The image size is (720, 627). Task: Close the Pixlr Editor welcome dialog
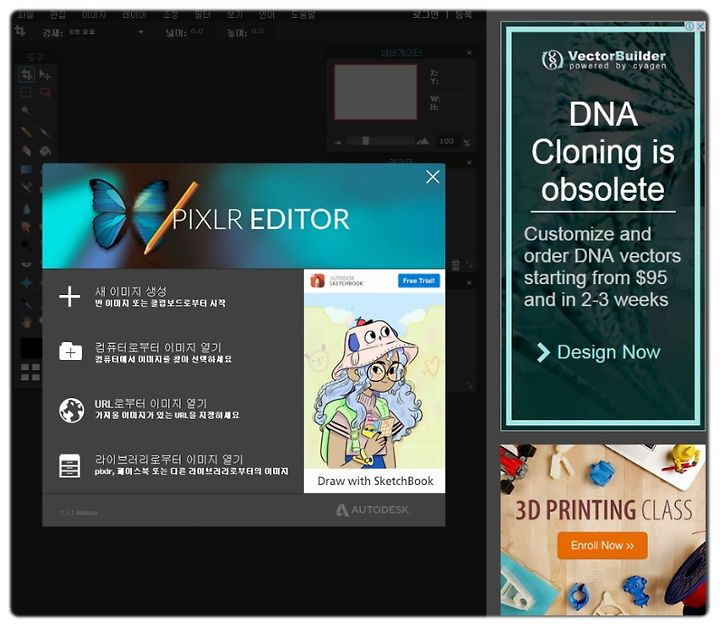[x=432, y=177]
